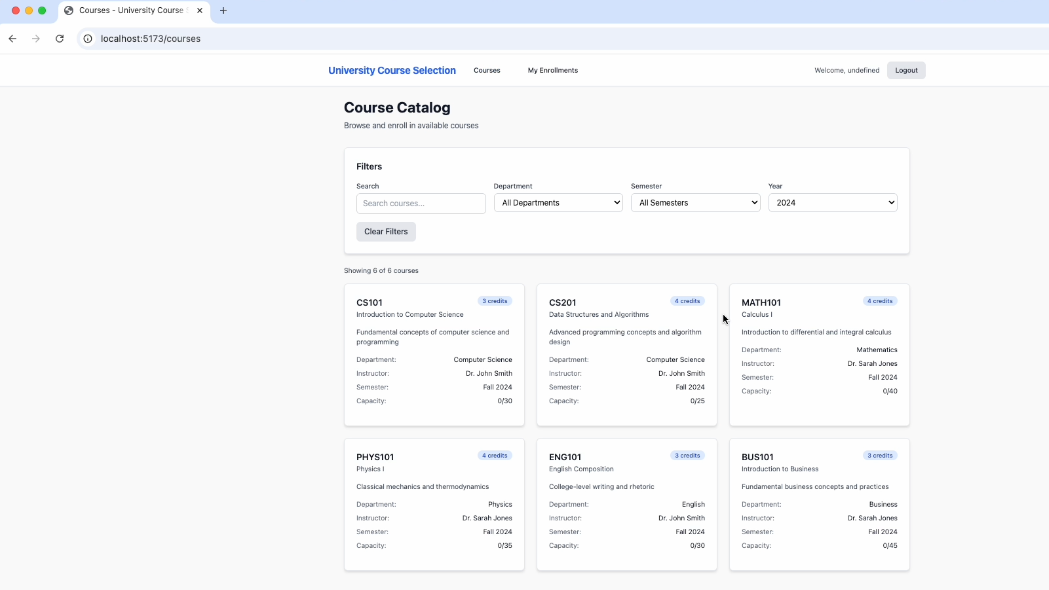This screenshot has height=590, width=1049.
Task: Select the BUS101 Introduction to Business card
Action: tap(819, 504)
